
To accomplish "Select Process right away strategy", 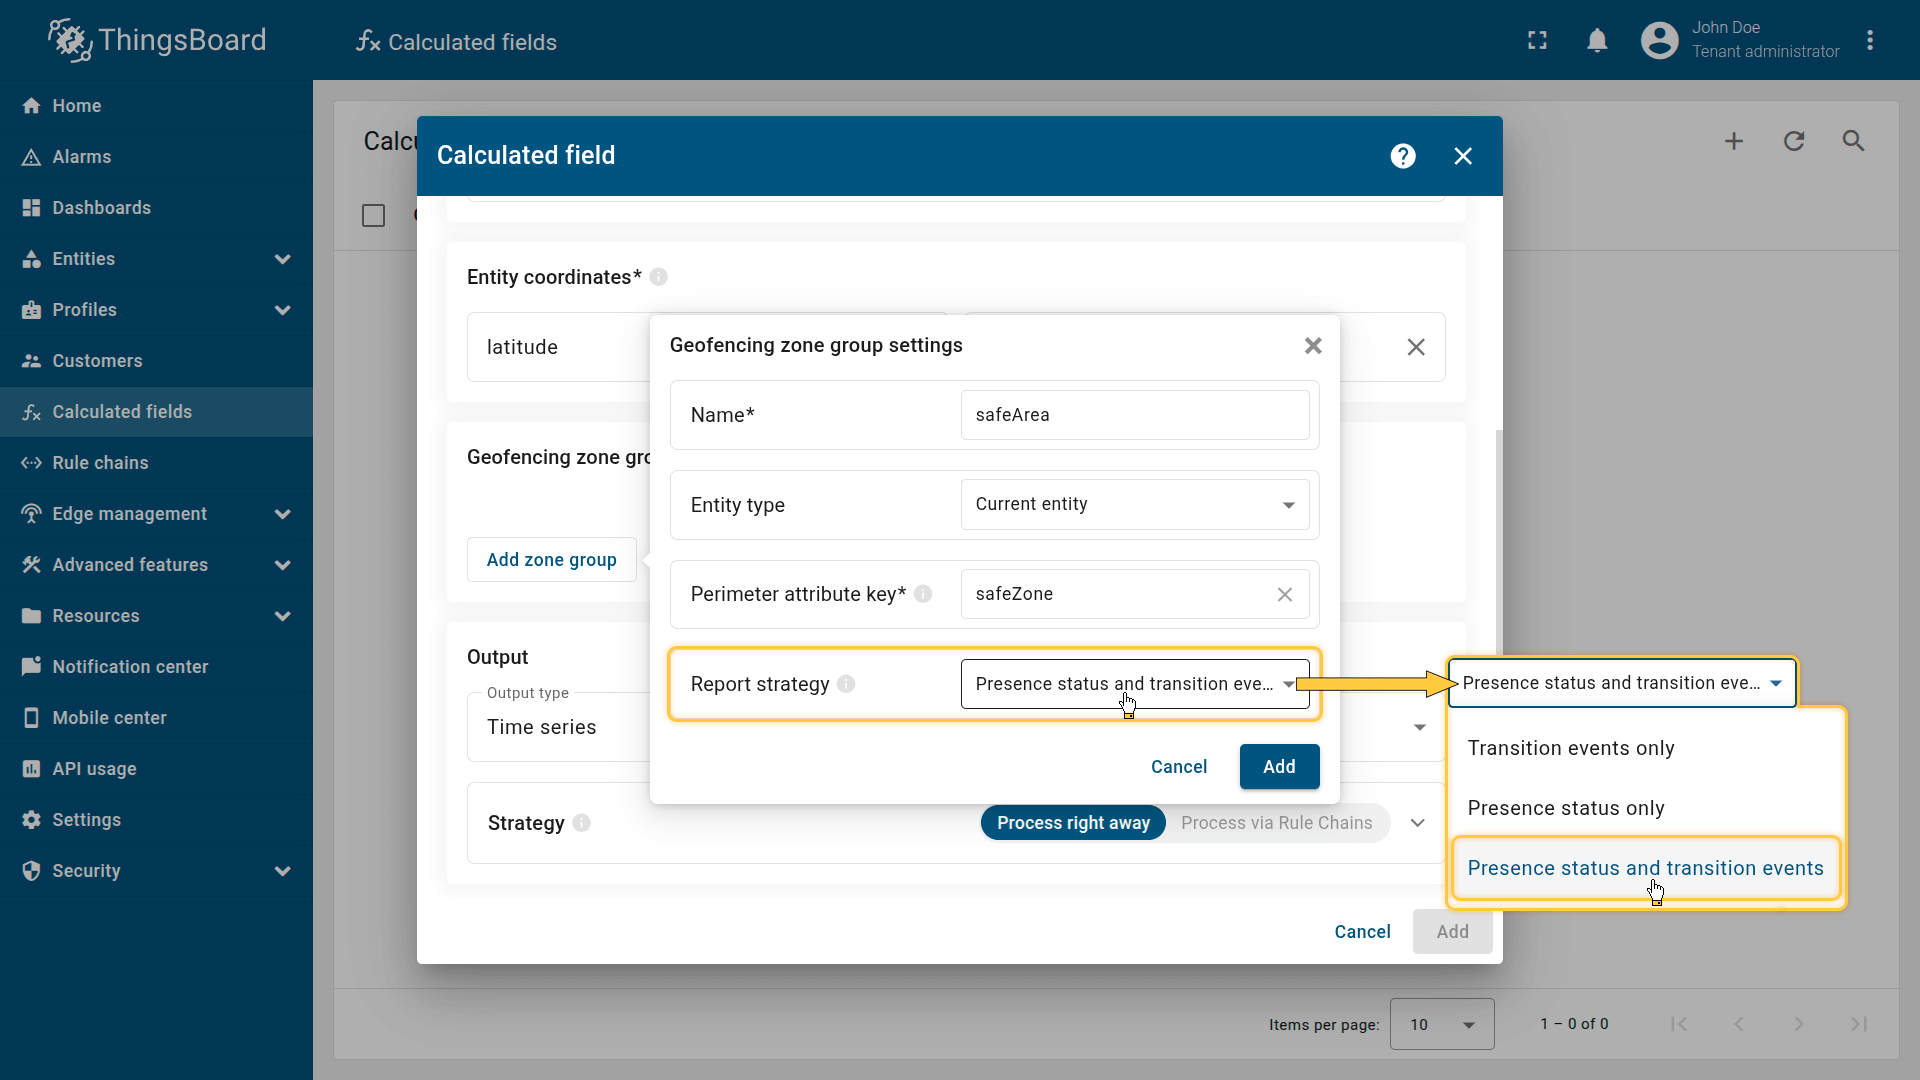I will point(1072,822).
